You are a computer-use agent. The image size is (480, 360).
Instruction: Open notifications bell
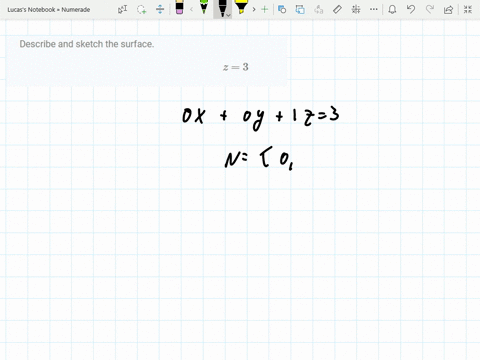(x=392, y=9)
